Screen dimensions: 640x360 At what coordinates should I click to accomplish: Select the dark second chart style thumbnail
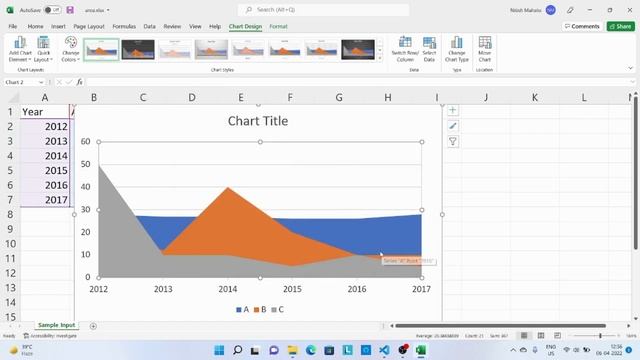coord(138,50)
